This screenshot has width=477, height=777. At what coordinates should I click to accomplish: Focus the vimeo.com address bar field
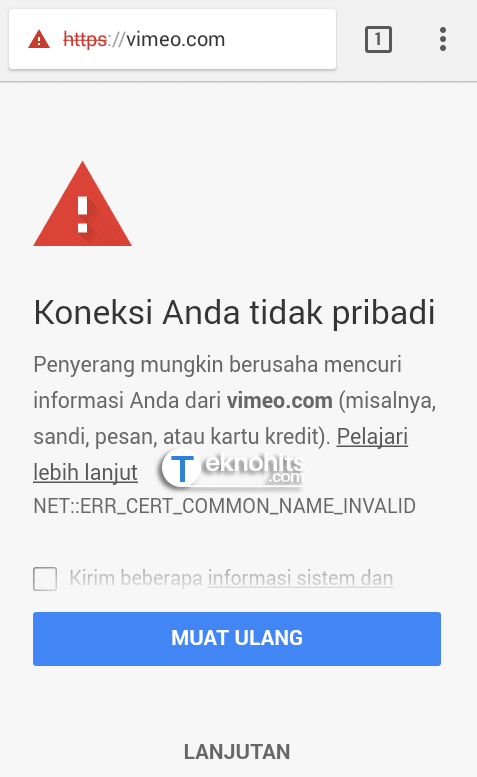tap(172, 39)
